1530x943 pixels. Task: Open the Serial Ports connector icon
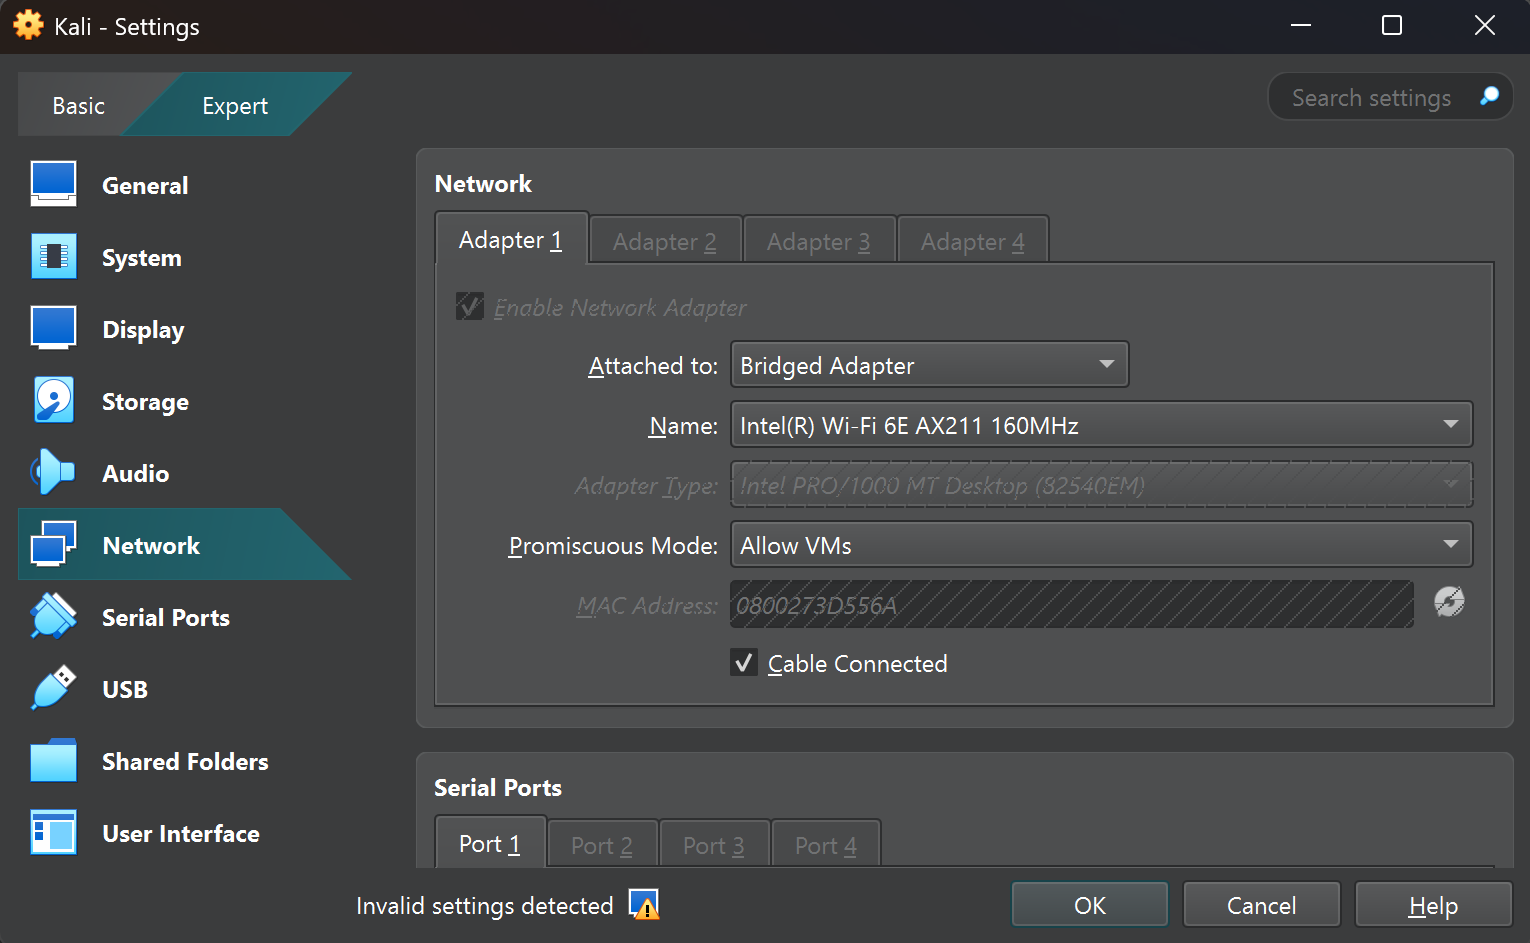53,617
